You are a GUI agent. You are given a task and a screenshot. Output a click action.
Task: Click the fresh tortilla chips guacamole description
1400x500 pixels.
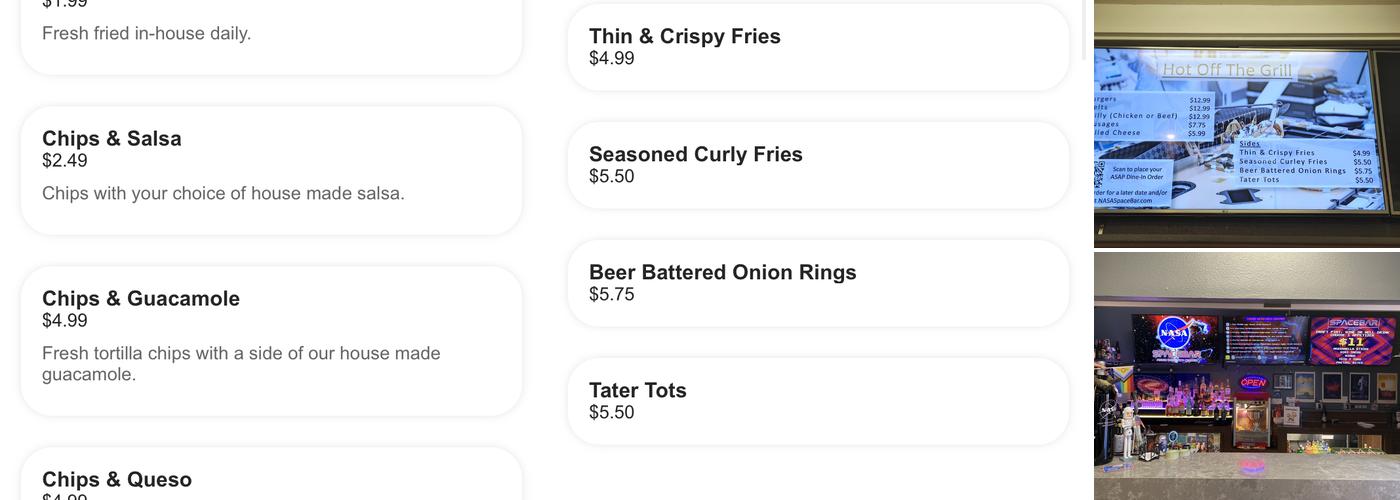241,364
